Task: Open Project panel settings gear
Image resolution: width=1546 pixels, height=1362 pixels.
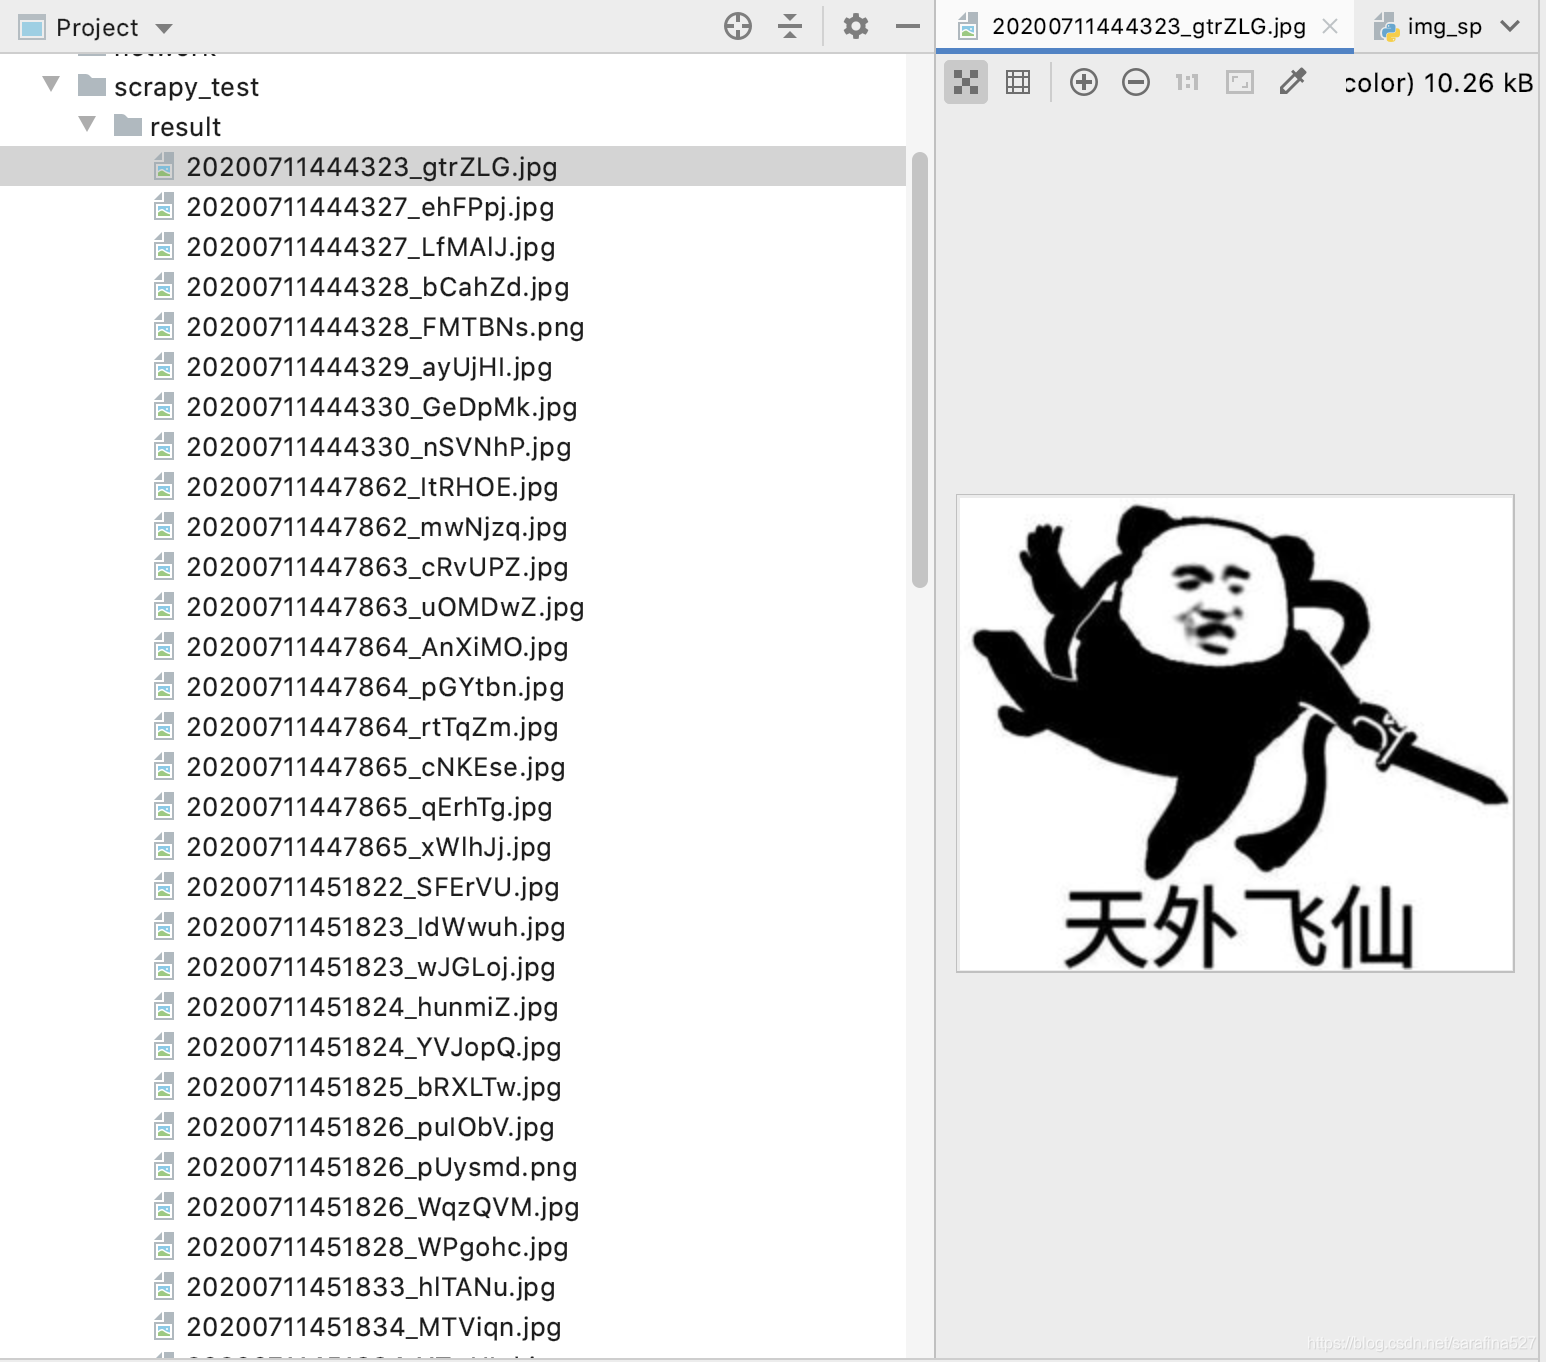Action: (856, 27)
